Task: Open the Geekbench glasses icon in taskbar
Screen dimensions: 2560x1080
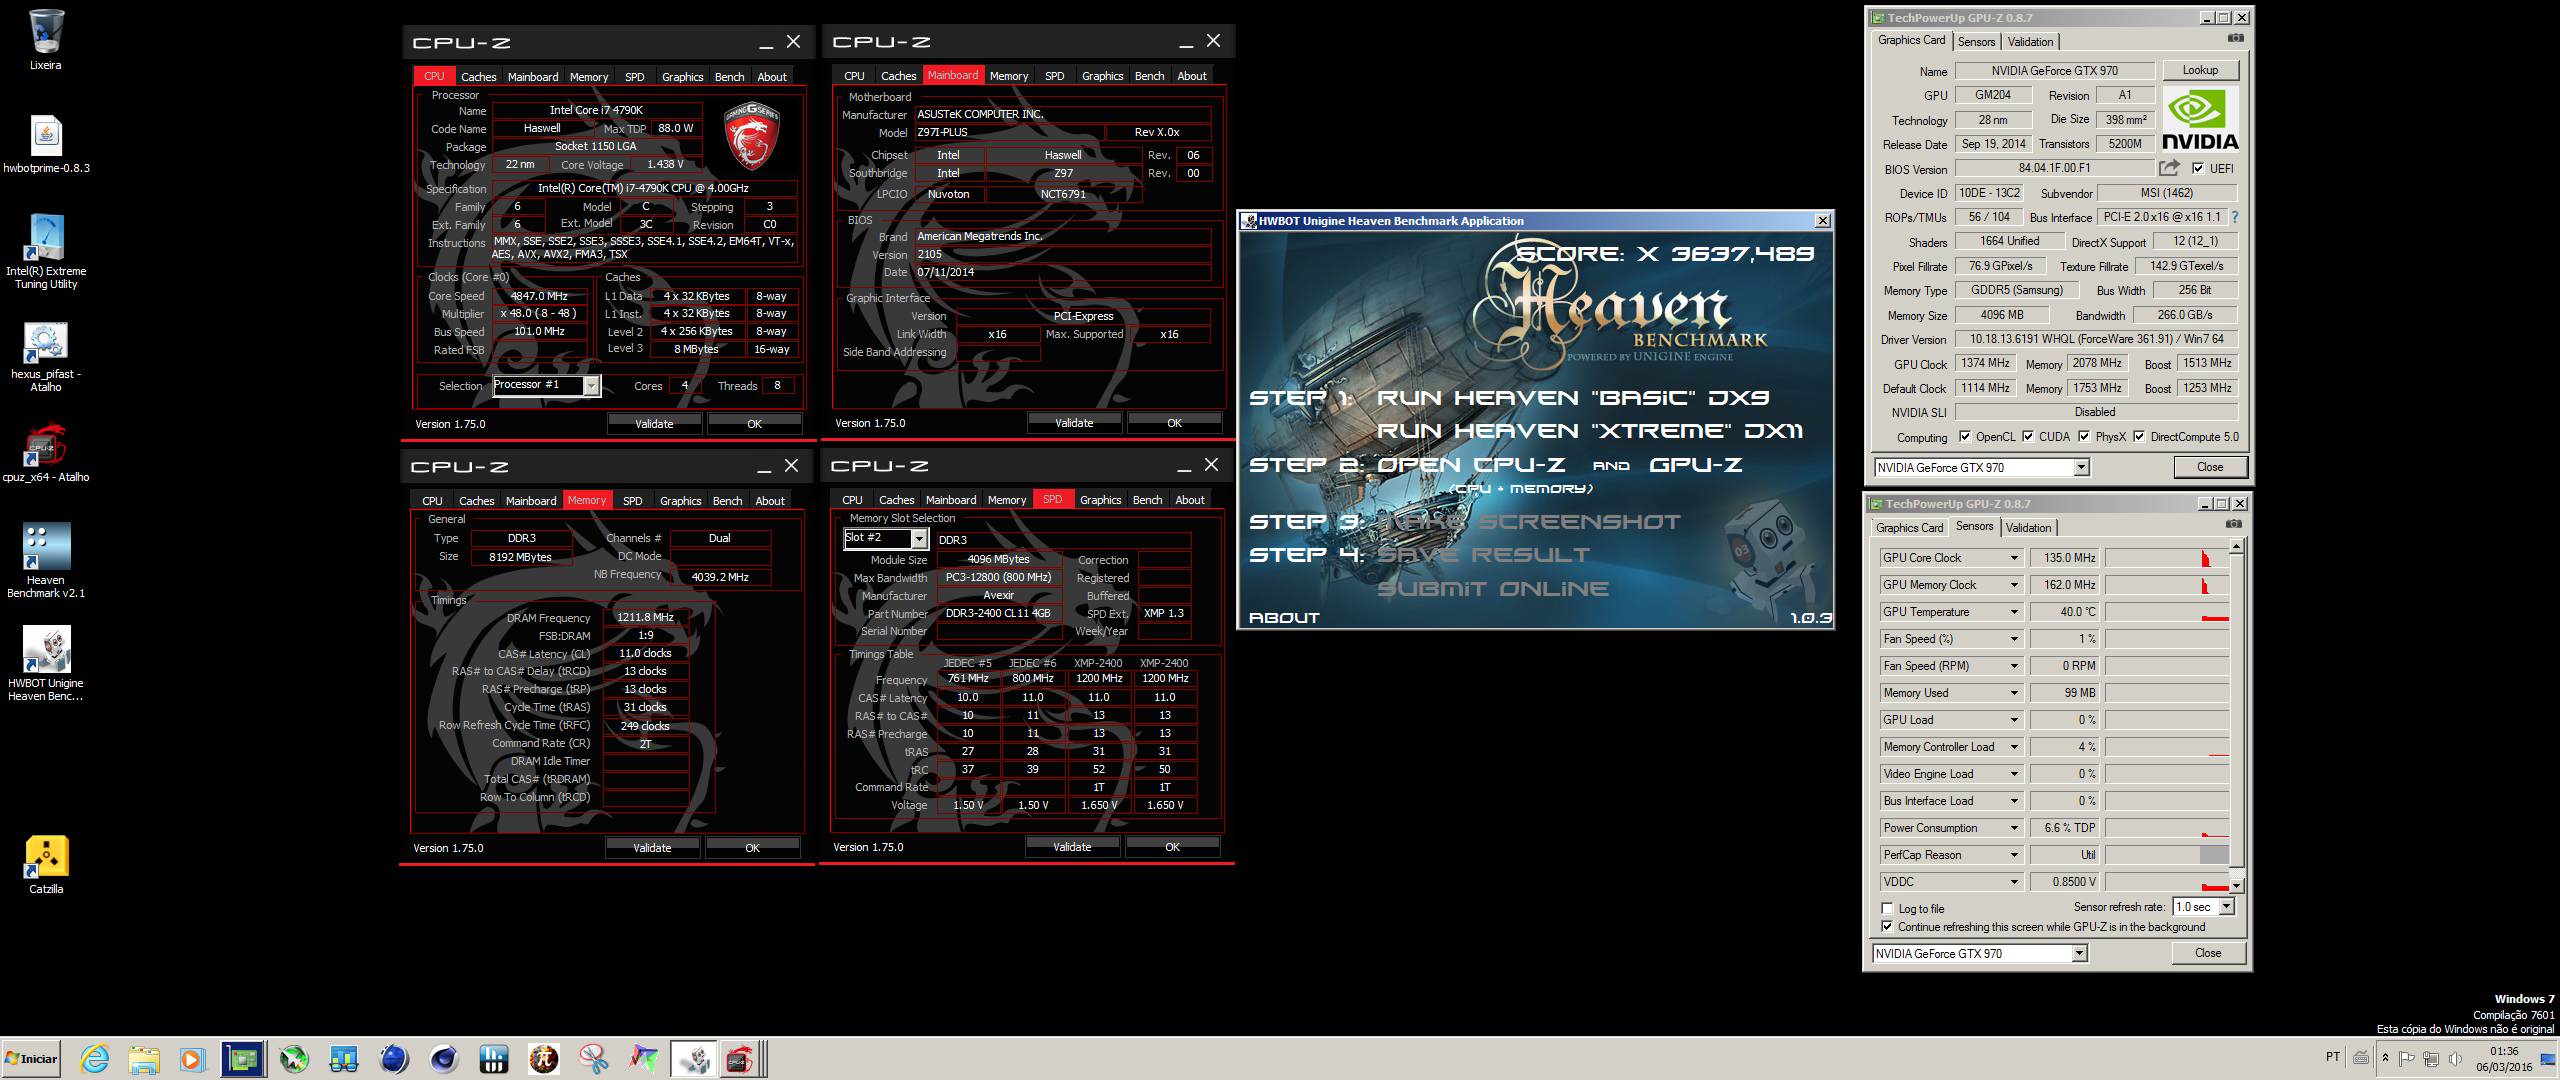Action: [x=344, y=1059]
